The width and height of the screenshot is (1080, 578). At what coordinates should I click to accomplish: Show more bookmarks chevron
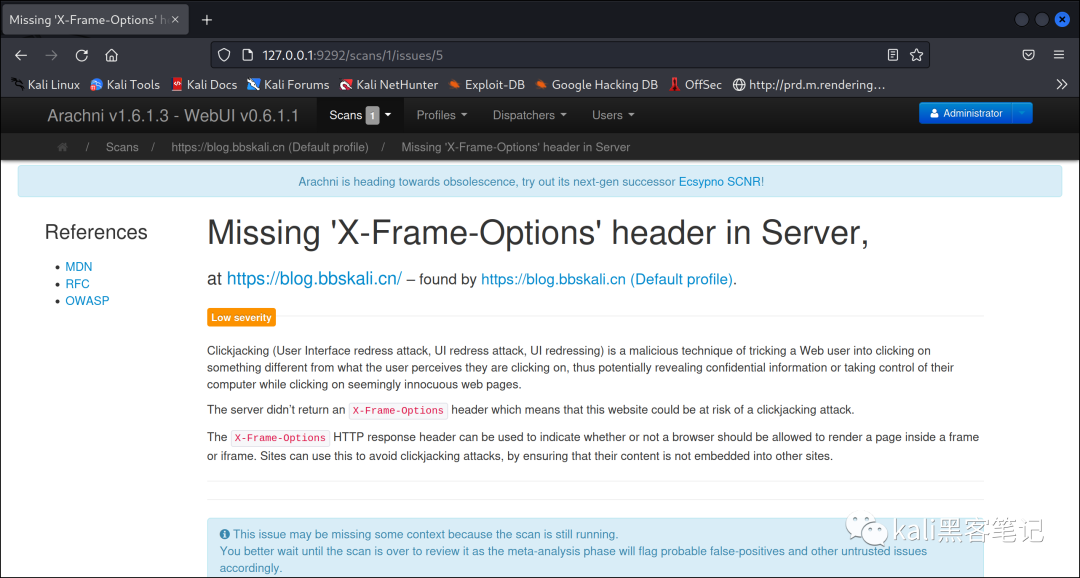(1061, 85)
